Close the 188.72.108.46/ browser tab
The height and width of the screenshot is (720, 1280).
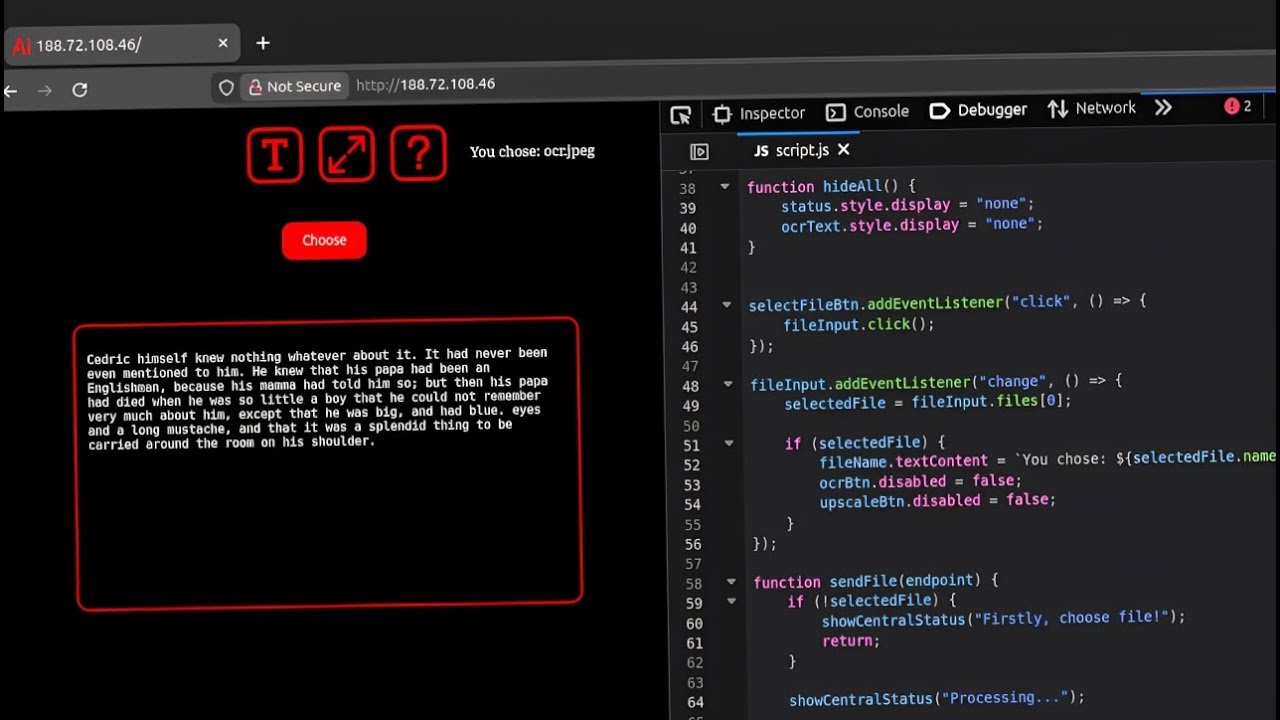coord(223,43)
